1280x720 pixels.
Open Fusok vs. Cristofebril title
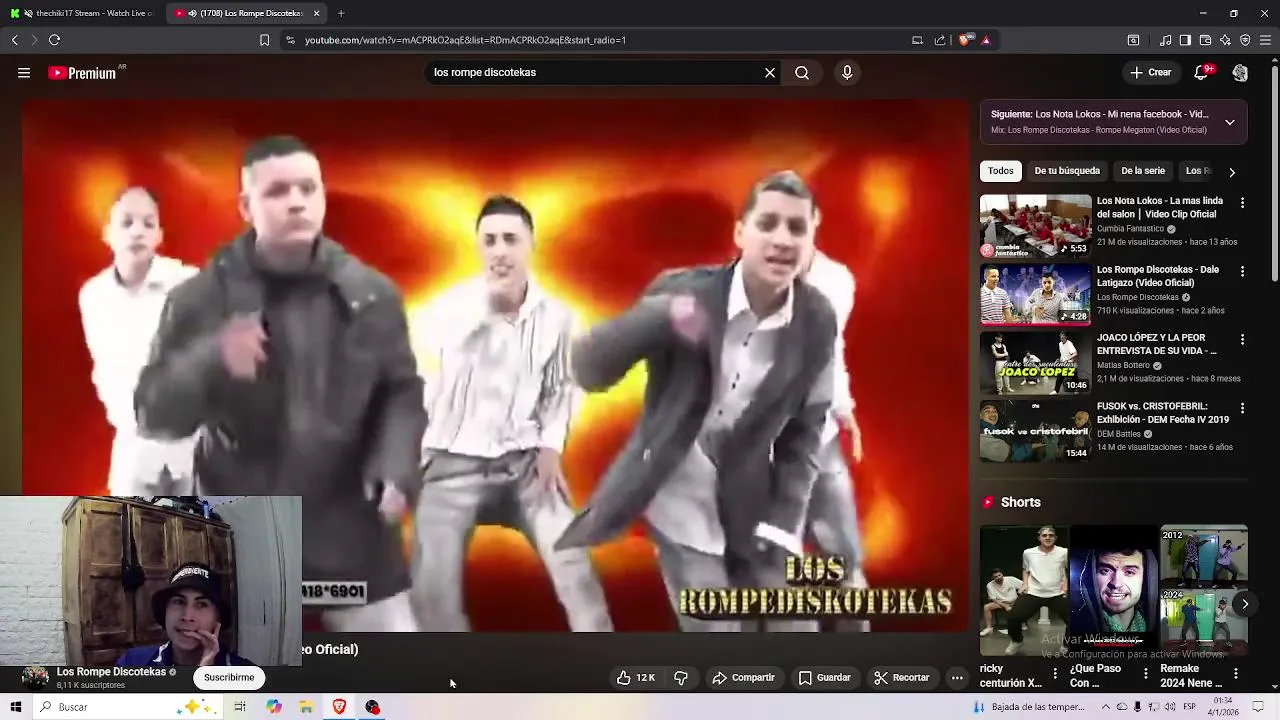click(1163, 413)
